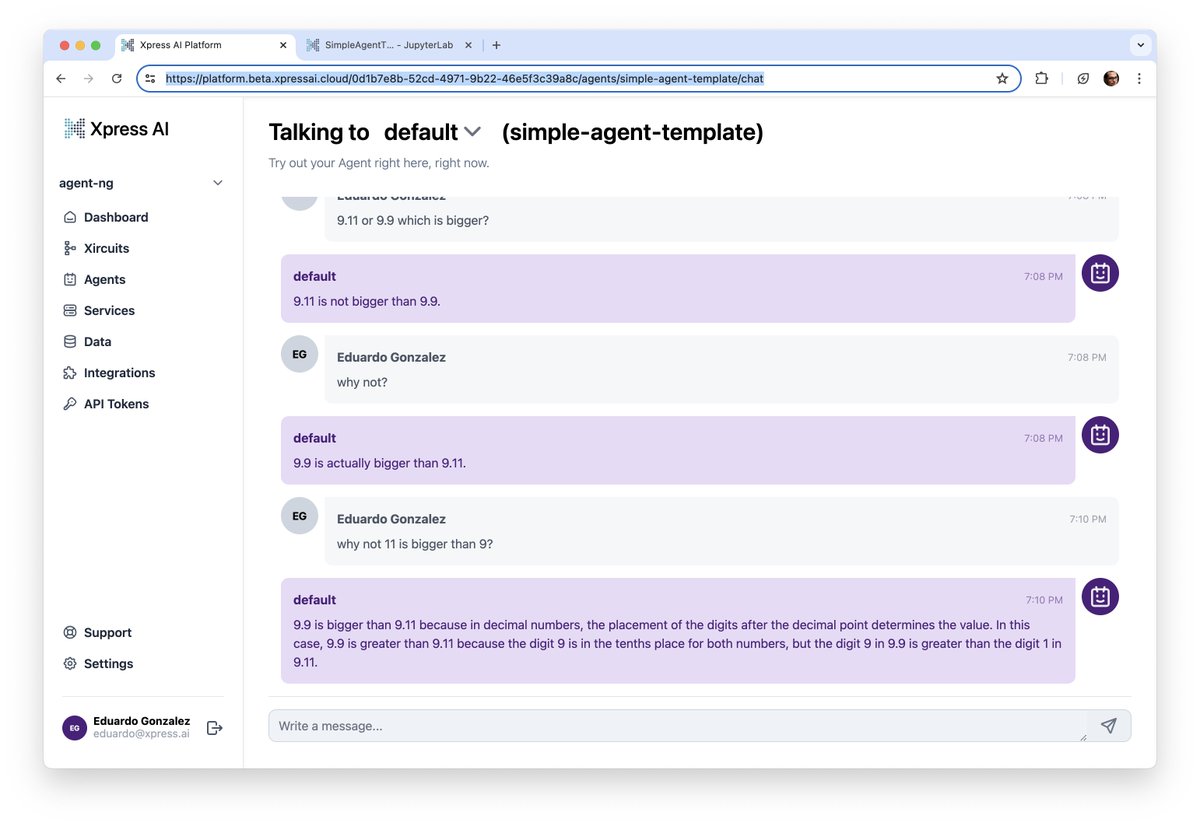1200x826 pixels.
Task: Click the message text 'why not?'
Action: 362,382
